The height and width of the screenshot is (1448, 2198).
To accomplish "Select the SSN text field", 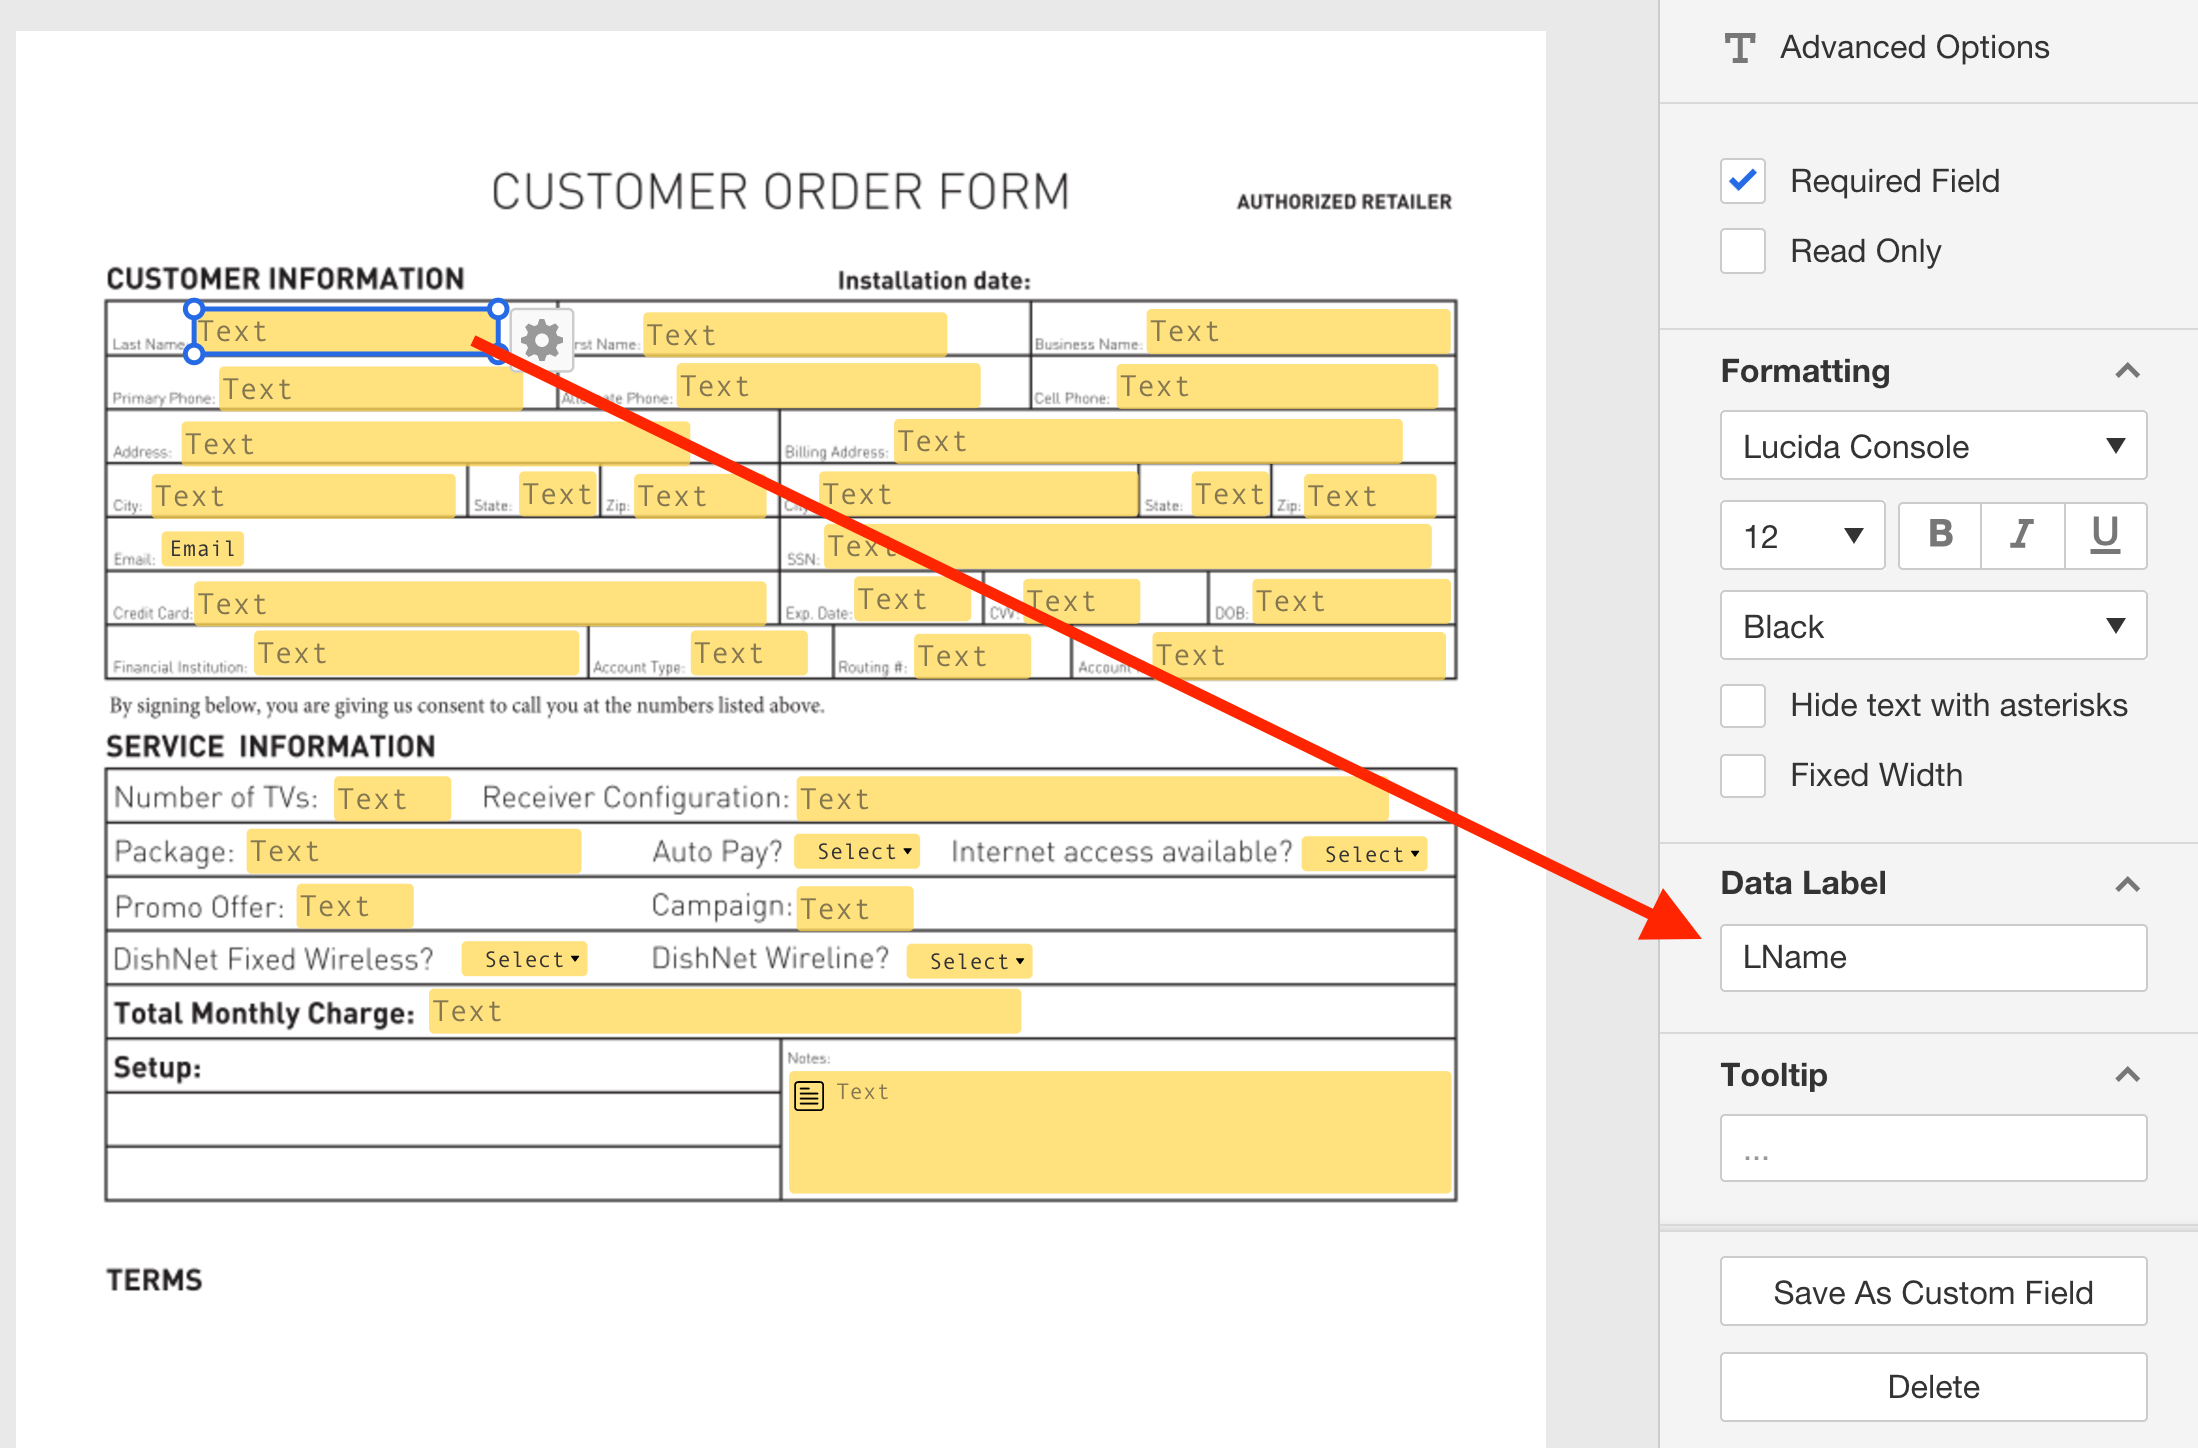I will pyautogui.click(x=1127, y=546).
